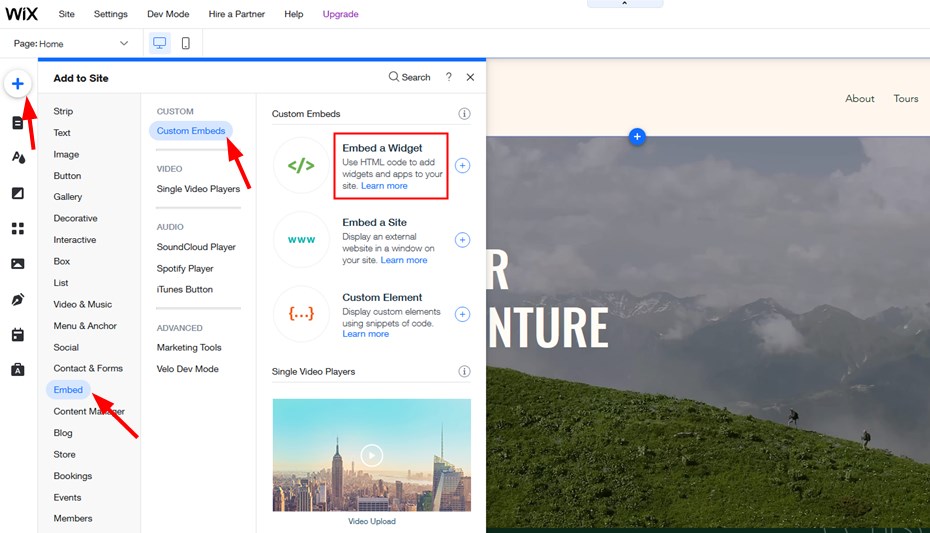Click the Wix logo
The width and height of the screenshot is (930, 533).
21,14
